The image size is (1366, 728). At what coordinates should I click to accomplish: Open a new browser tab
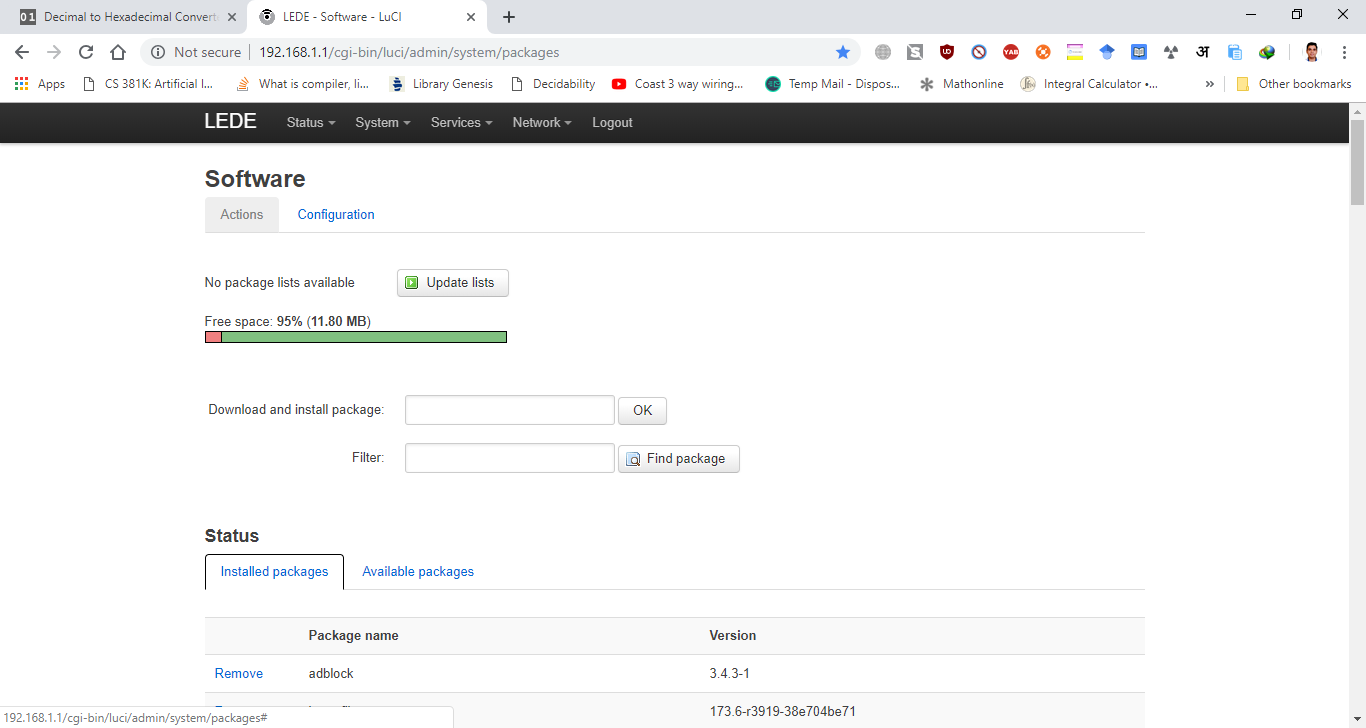pos(509,16)
